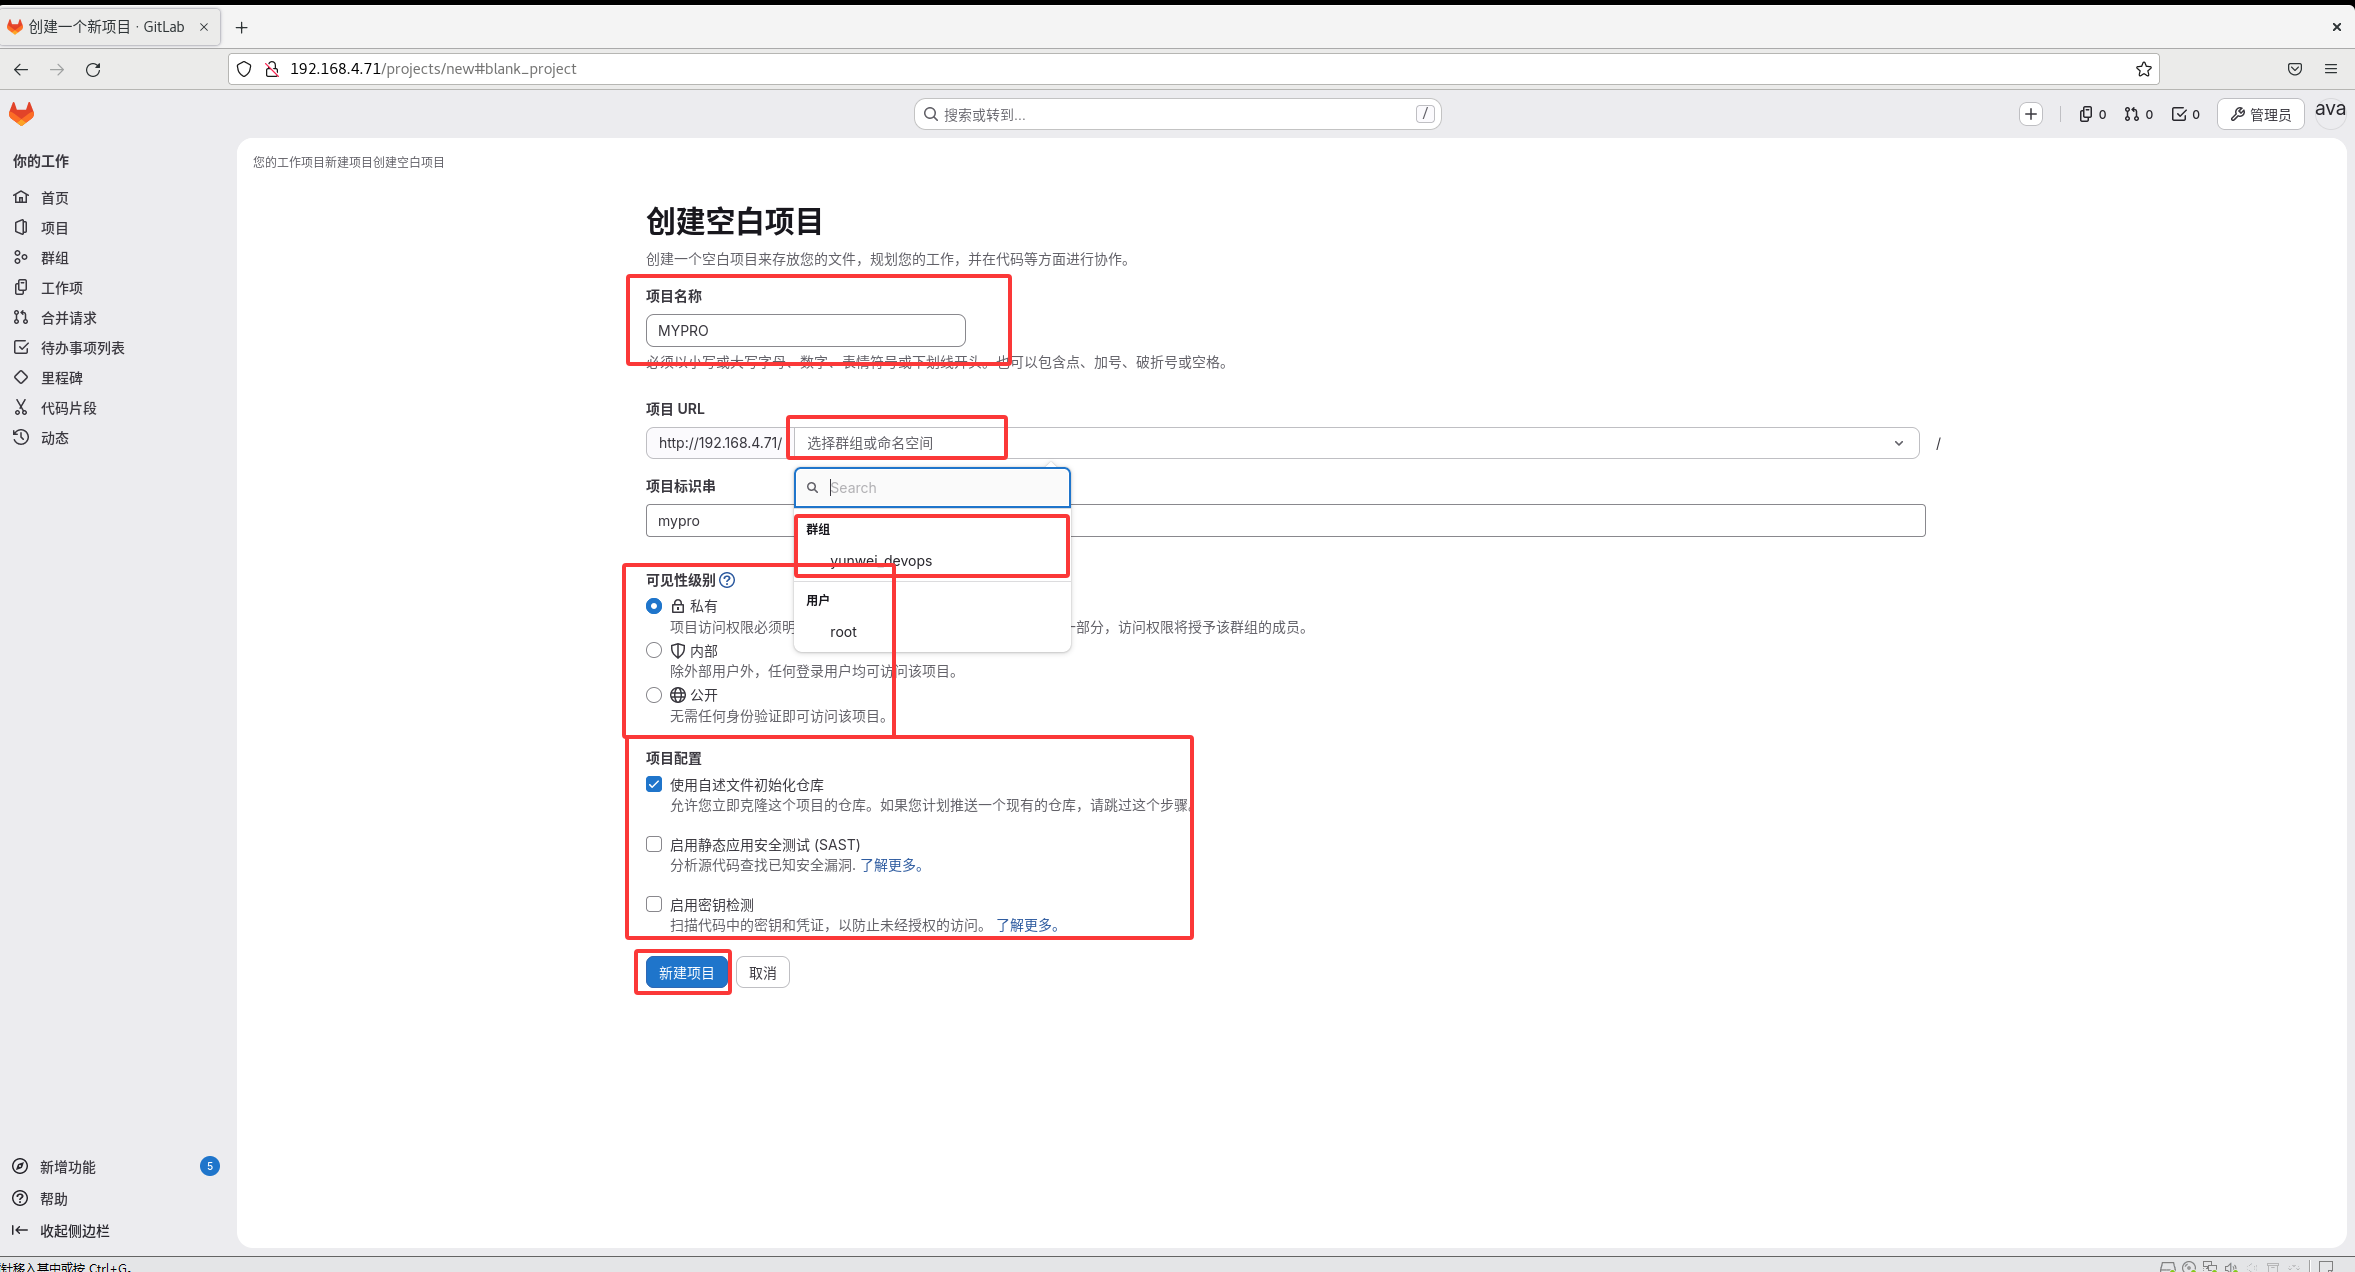Click the 项目名称 input field containing MYPRO
This screenshot has width=2355, height=1272.
805,331
